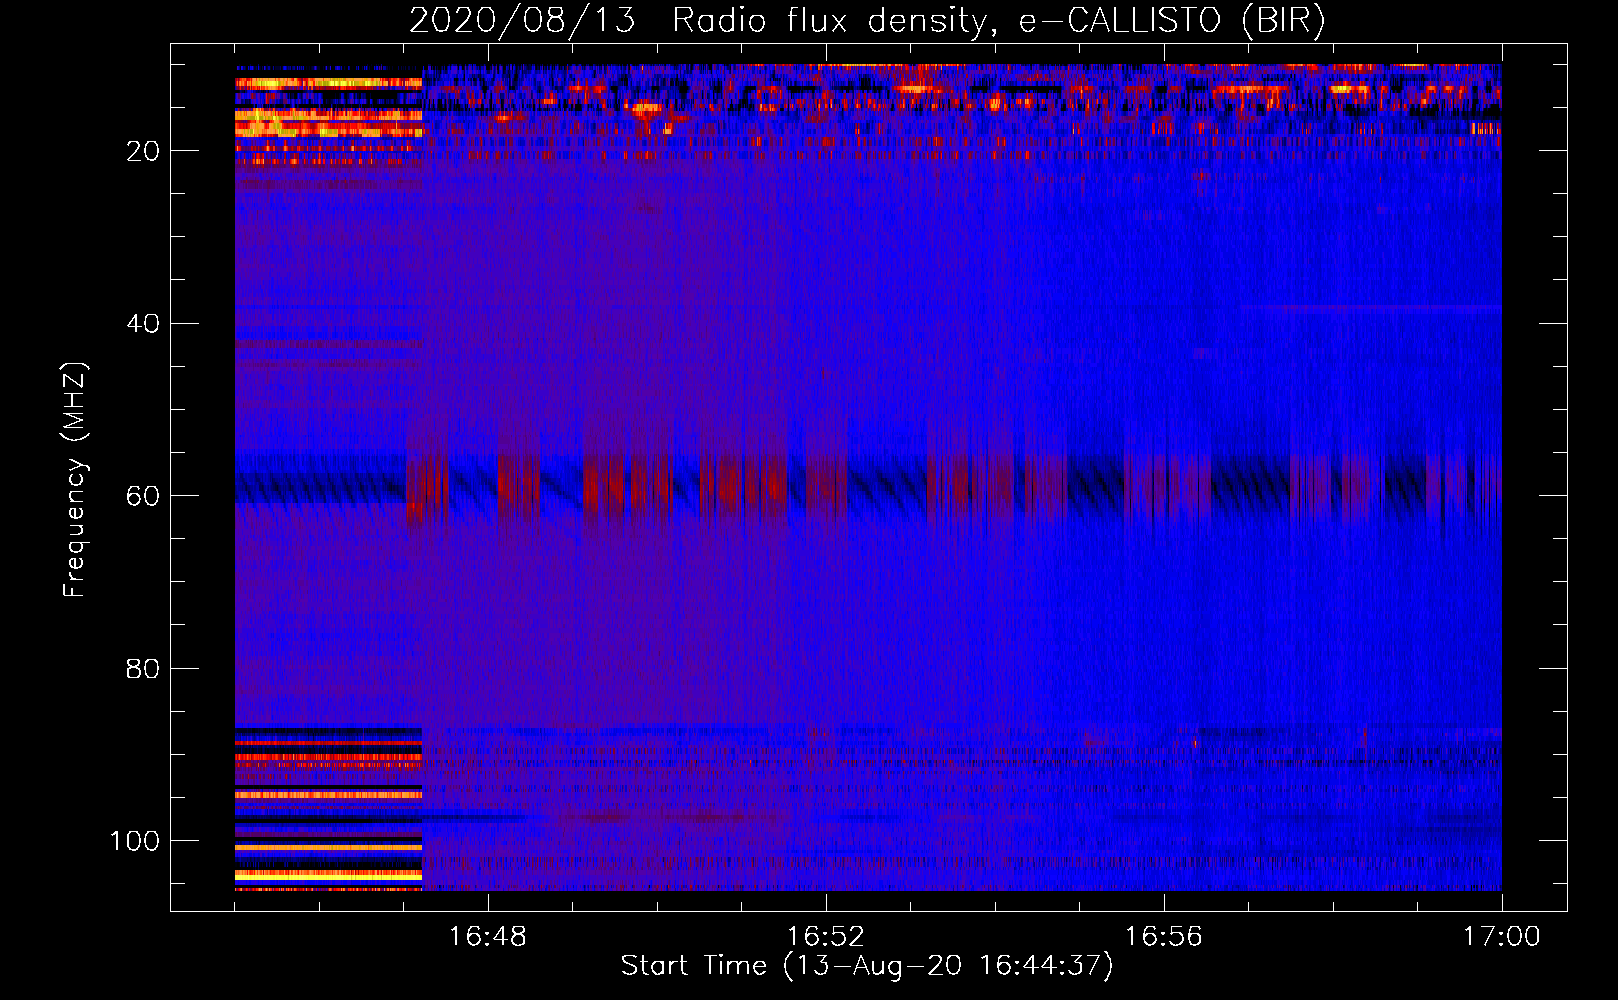Click the '60' frequency tick label

click(x=143, y=496)
